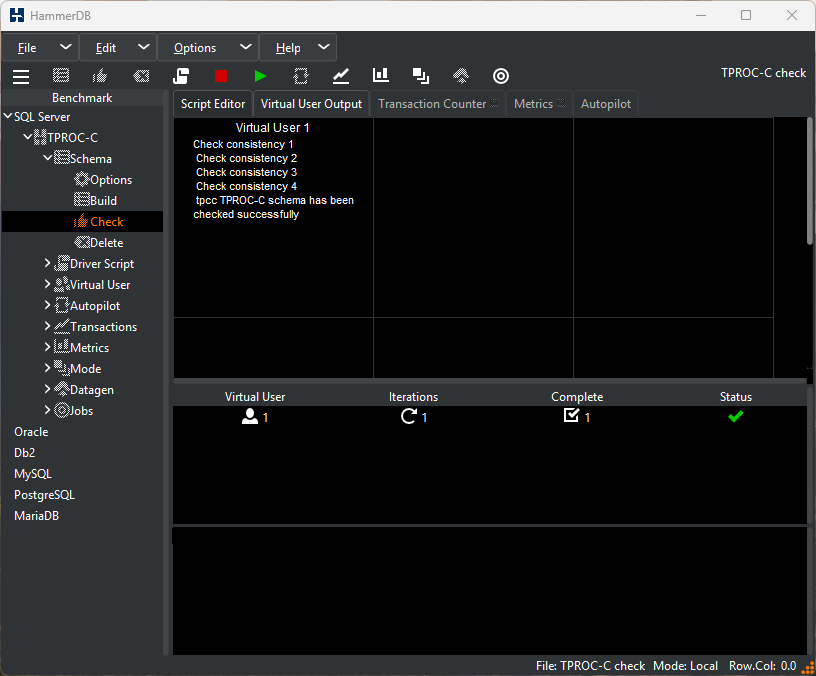Click the iterations refresh icon
This screenshot has width=816, height=676.
coord(409,416)
